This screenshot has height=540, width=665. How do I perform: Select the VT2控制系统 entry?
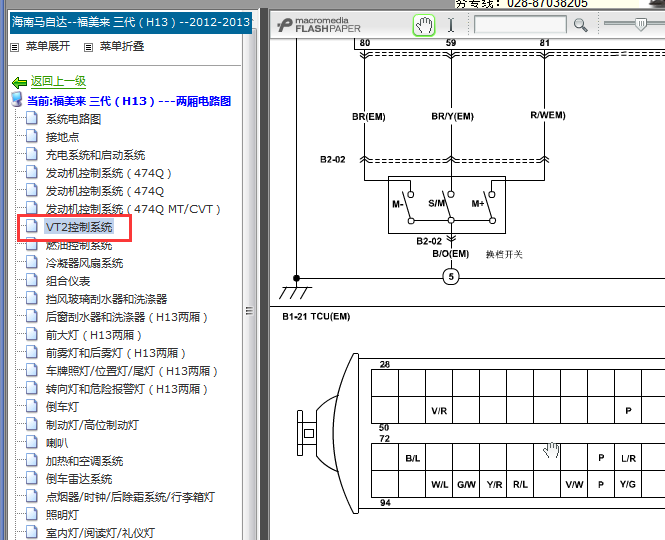[x=79, y=227]
